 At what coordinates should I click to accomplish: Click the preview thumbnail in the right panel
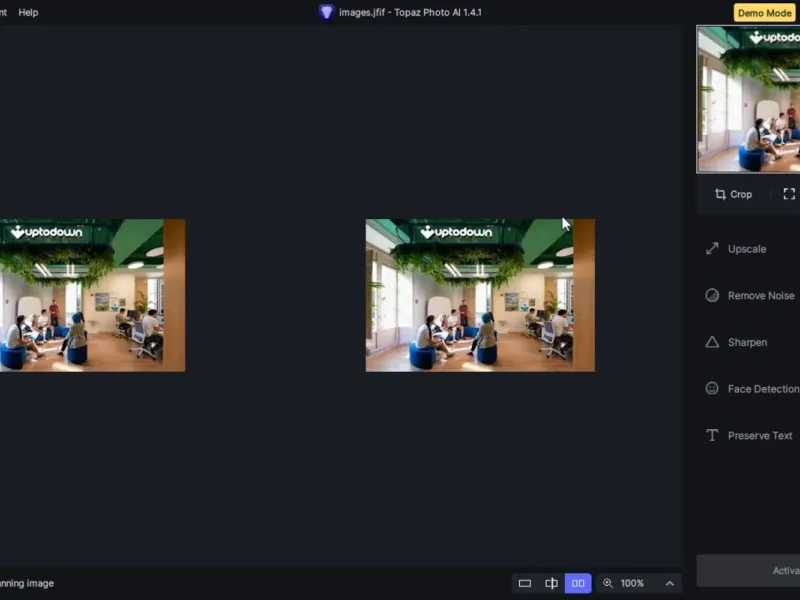(748, 99)
